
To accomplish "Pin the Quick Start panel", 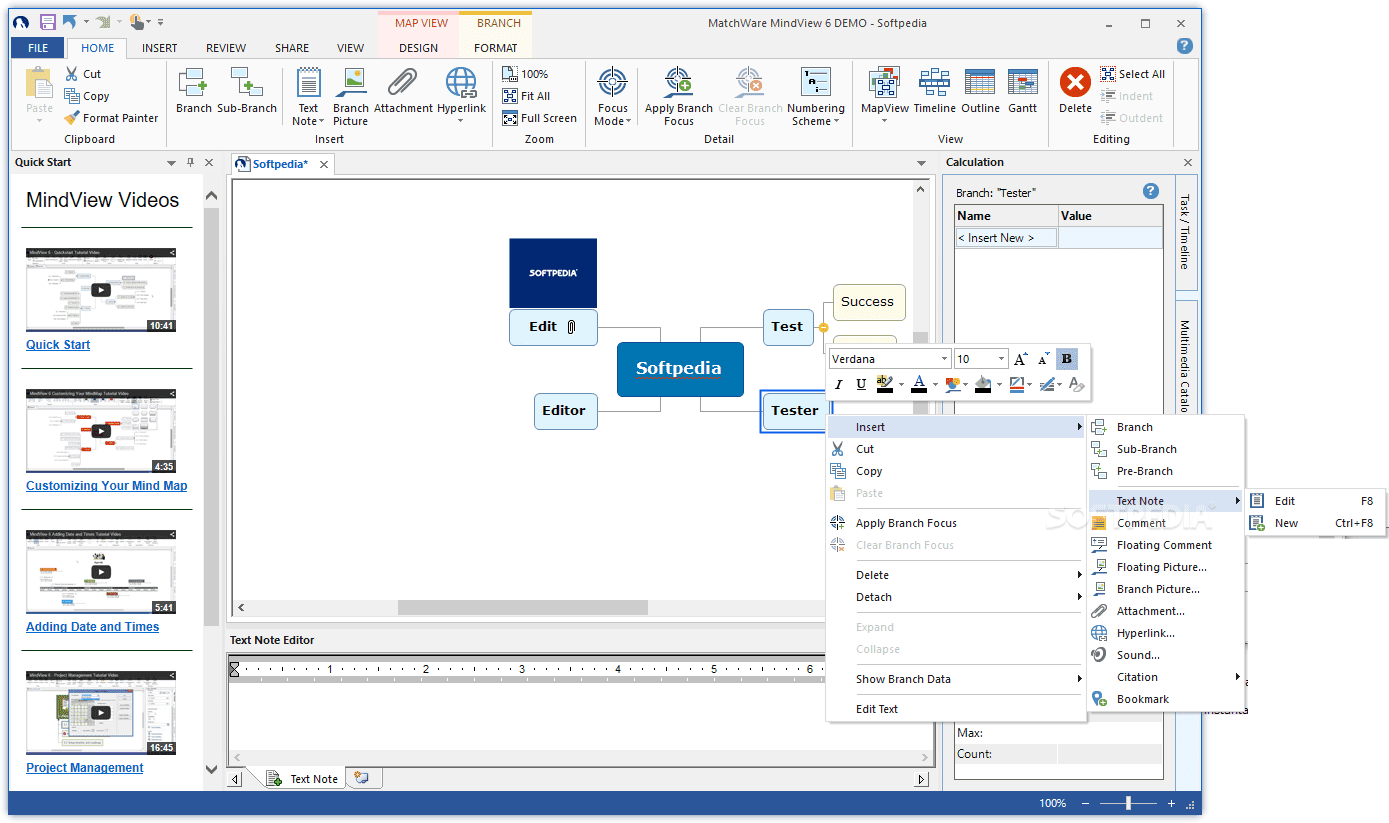I will 190,162.
